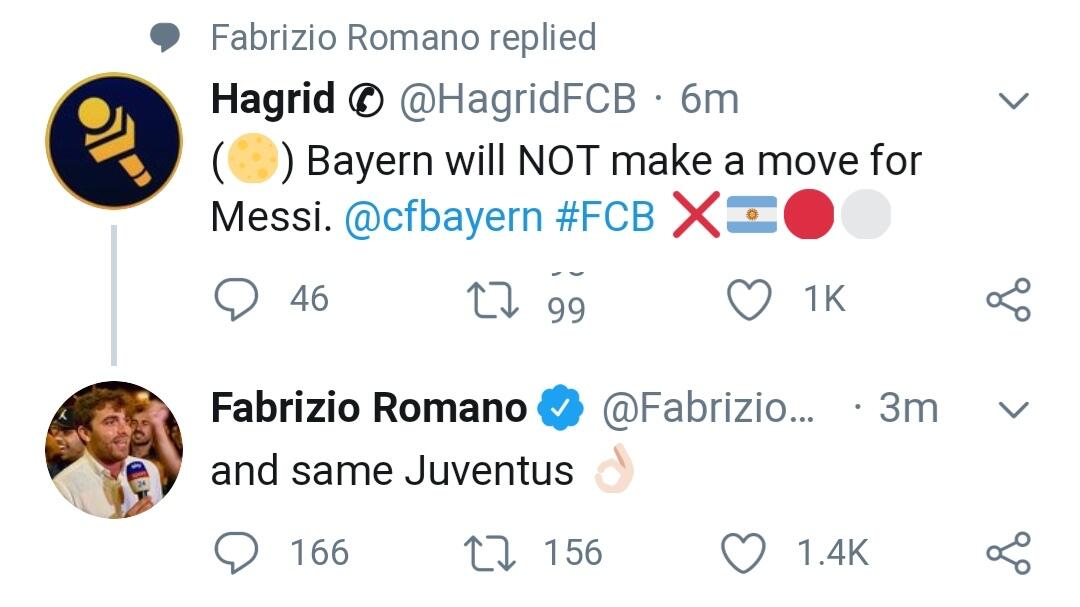Open Hagrid's profile picture
Viewport: 1080px width, 607px height.
point(114,141)
